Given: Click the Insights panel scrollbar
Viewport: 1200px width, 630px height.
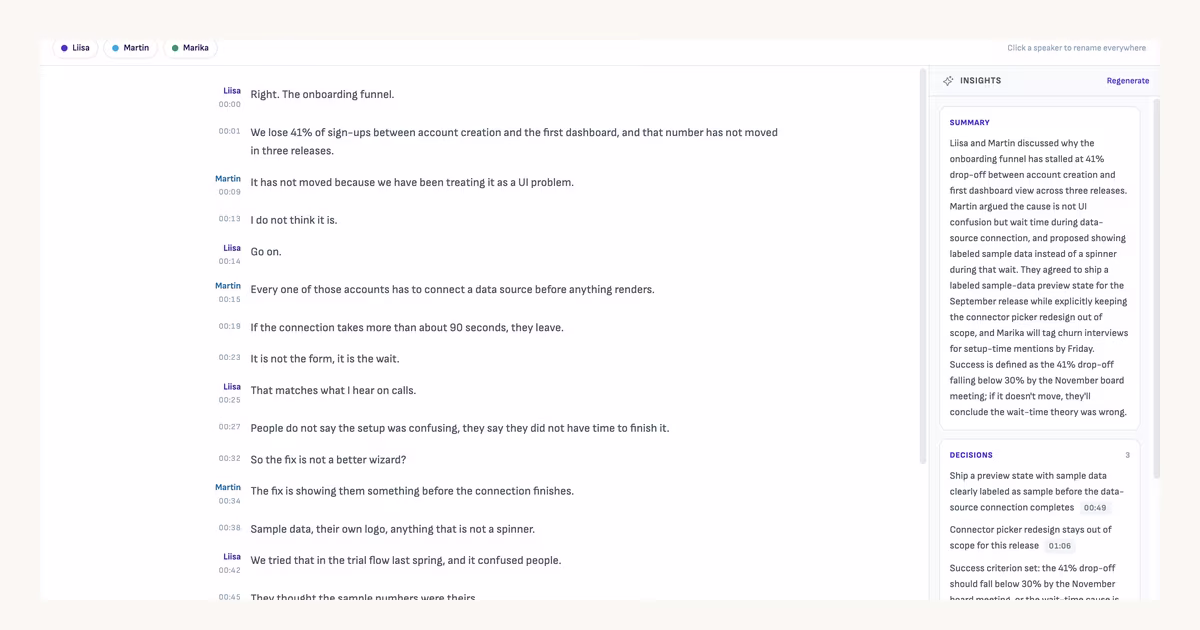Looking at the screenshot, I should (1157, 288).
